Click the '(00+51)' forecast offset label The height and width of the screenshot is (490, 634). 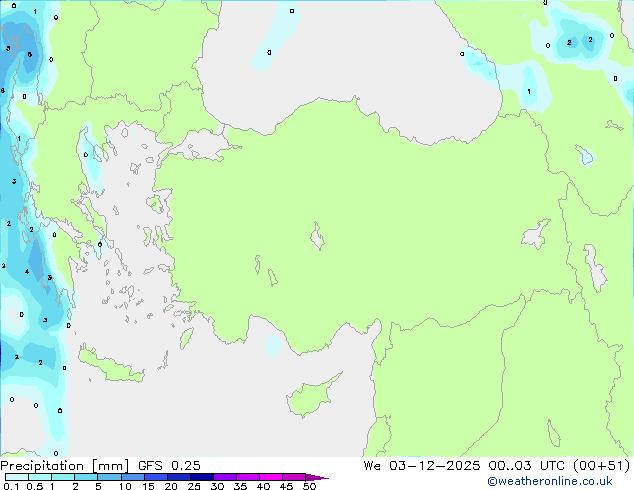pos(602,466)
